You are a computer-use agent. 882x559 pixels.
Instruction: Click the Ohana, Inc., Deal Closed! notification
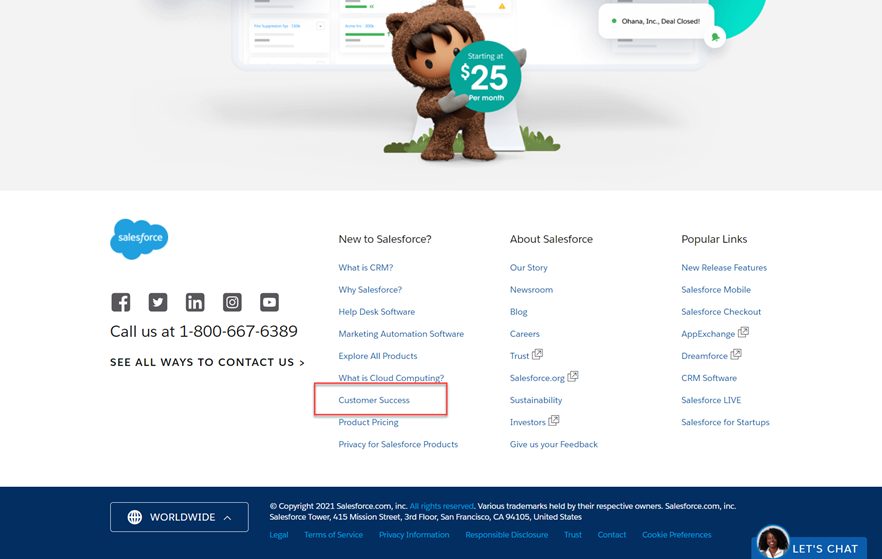pyautogui.click(x=656, y=21)
